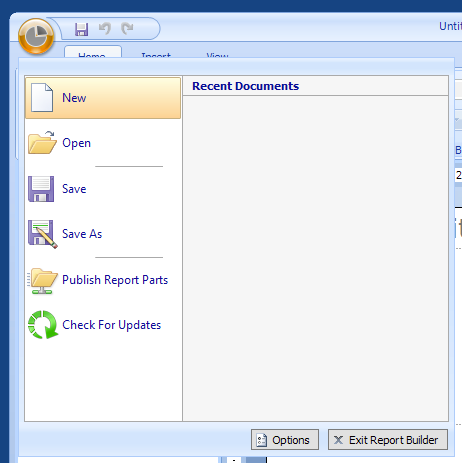The width and height of the screenshot is (462, 463).
Task: Click the purple floppy disk Save icon
Action: (x=41, y=189)
